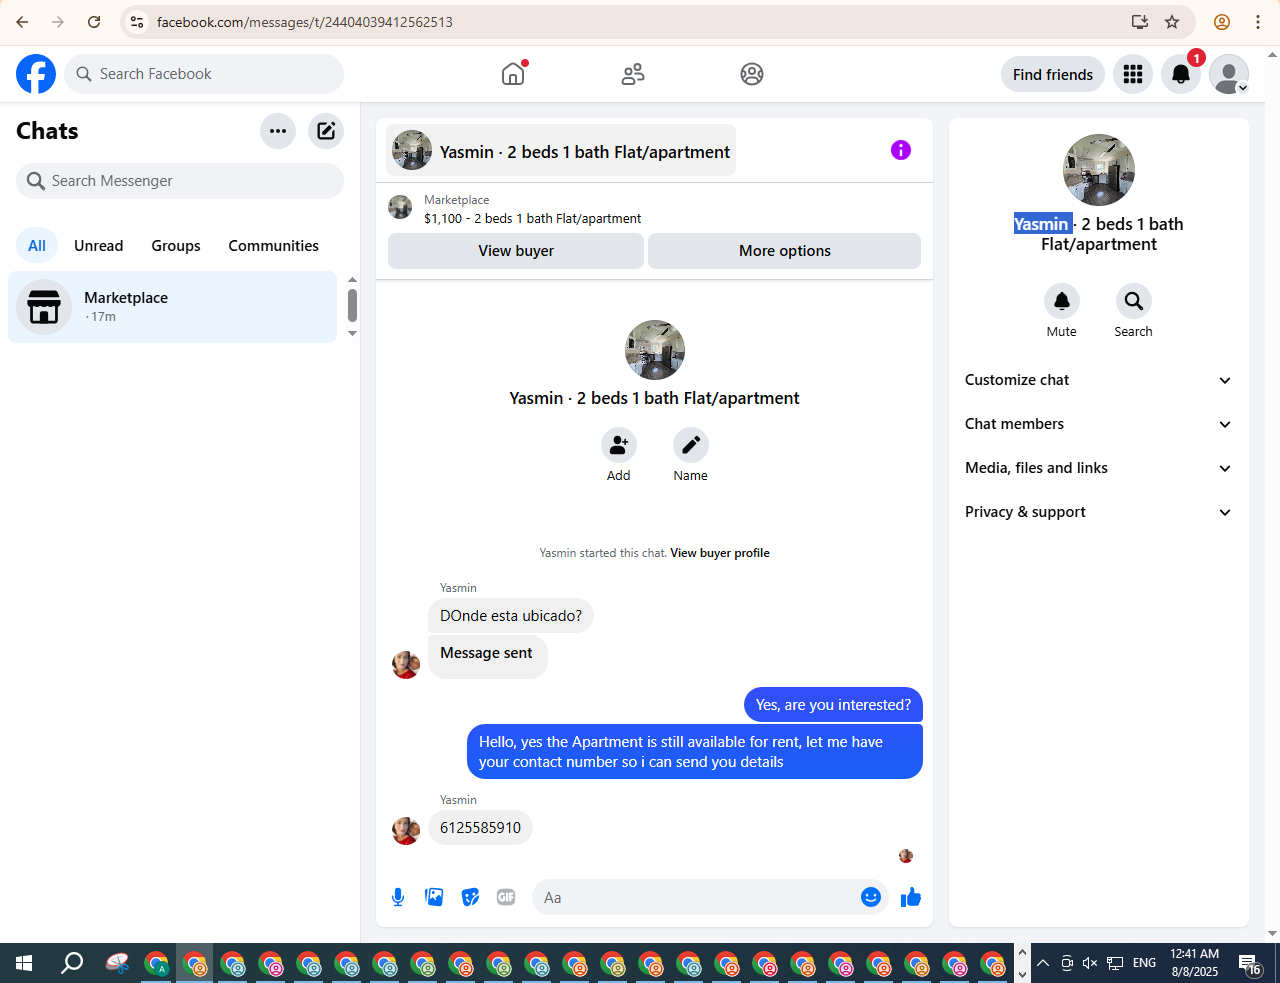Viewport: 1280px width, 983px height.
Task: Click the large apartment photo in chat
Action: click(655, 350)
